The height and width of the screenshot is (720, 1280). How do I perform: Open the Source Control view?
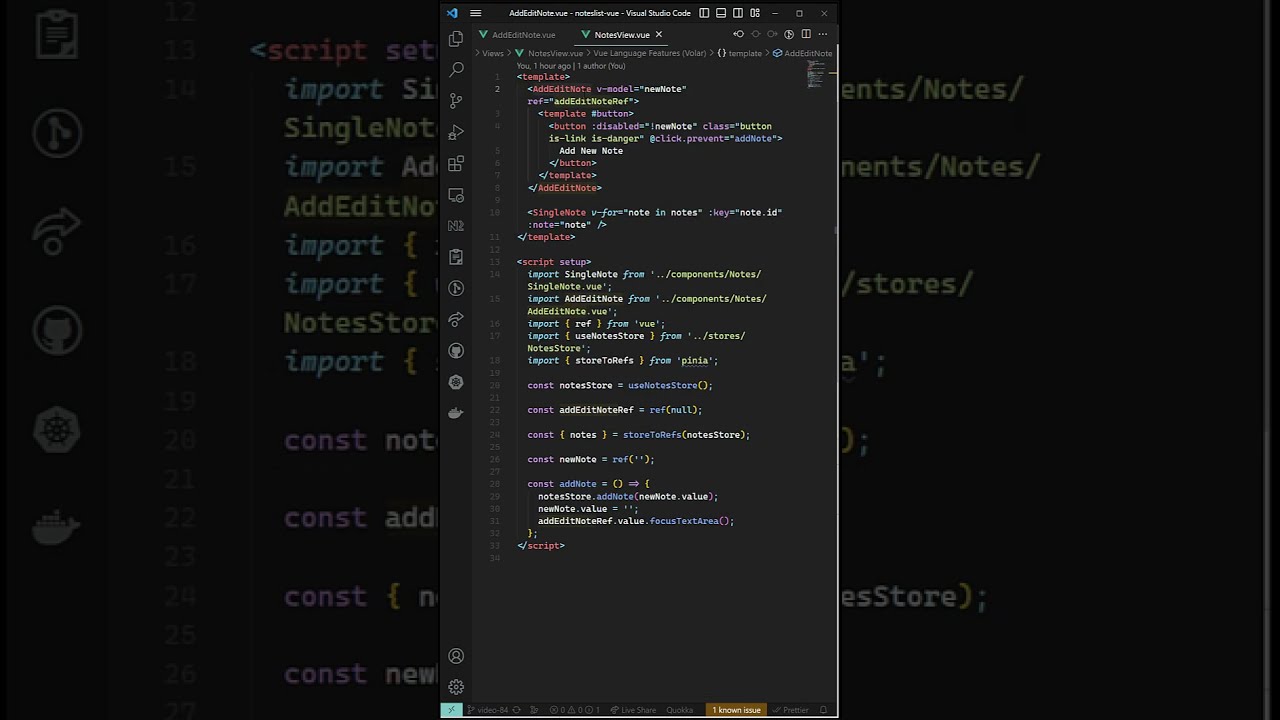click(x=456, y=101)
